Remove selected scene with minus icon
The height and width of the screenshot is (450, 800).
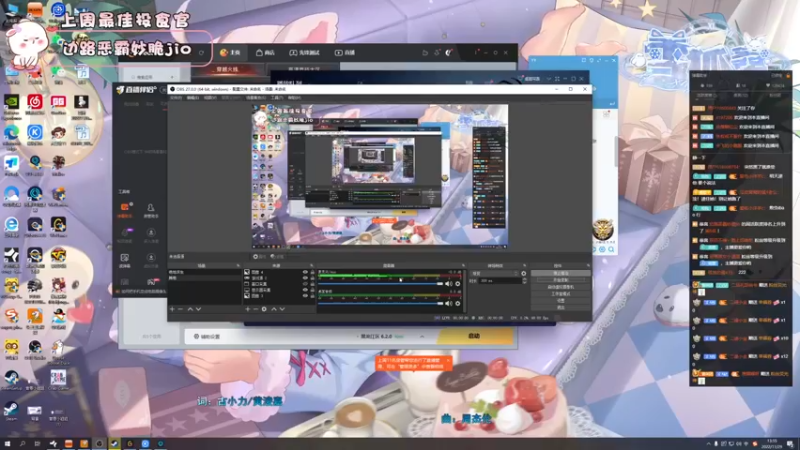180,309
